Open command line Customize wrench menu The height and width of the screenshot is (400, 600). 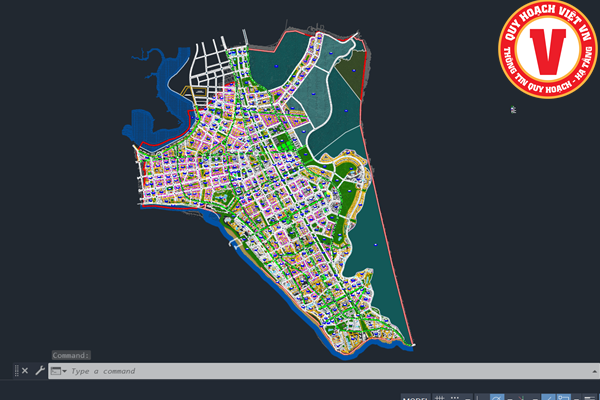point(39,371)
